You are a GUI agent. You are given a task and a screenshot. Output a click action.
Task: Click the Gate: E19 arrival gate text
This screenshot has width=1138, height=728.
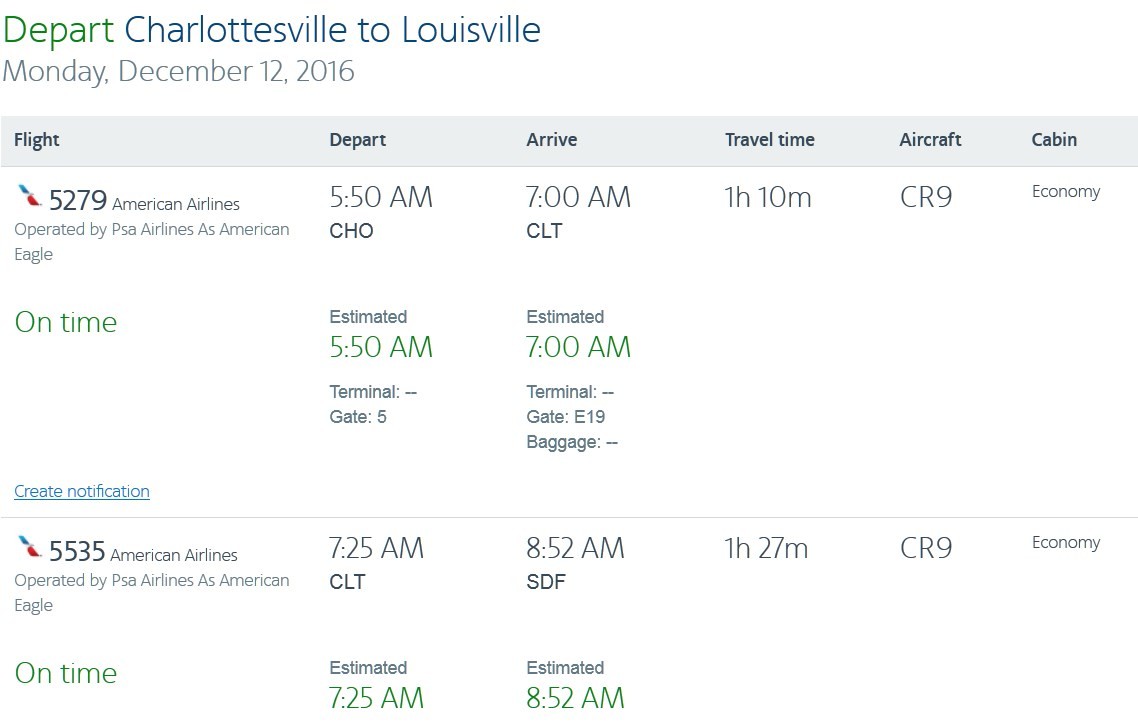(x=565, y=417)
